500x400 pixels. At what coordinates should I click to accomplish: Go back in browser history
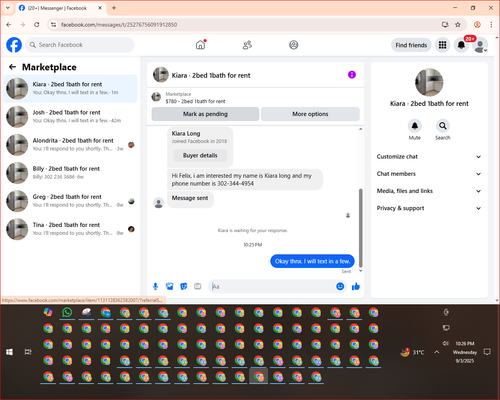(x=9, y=24)
